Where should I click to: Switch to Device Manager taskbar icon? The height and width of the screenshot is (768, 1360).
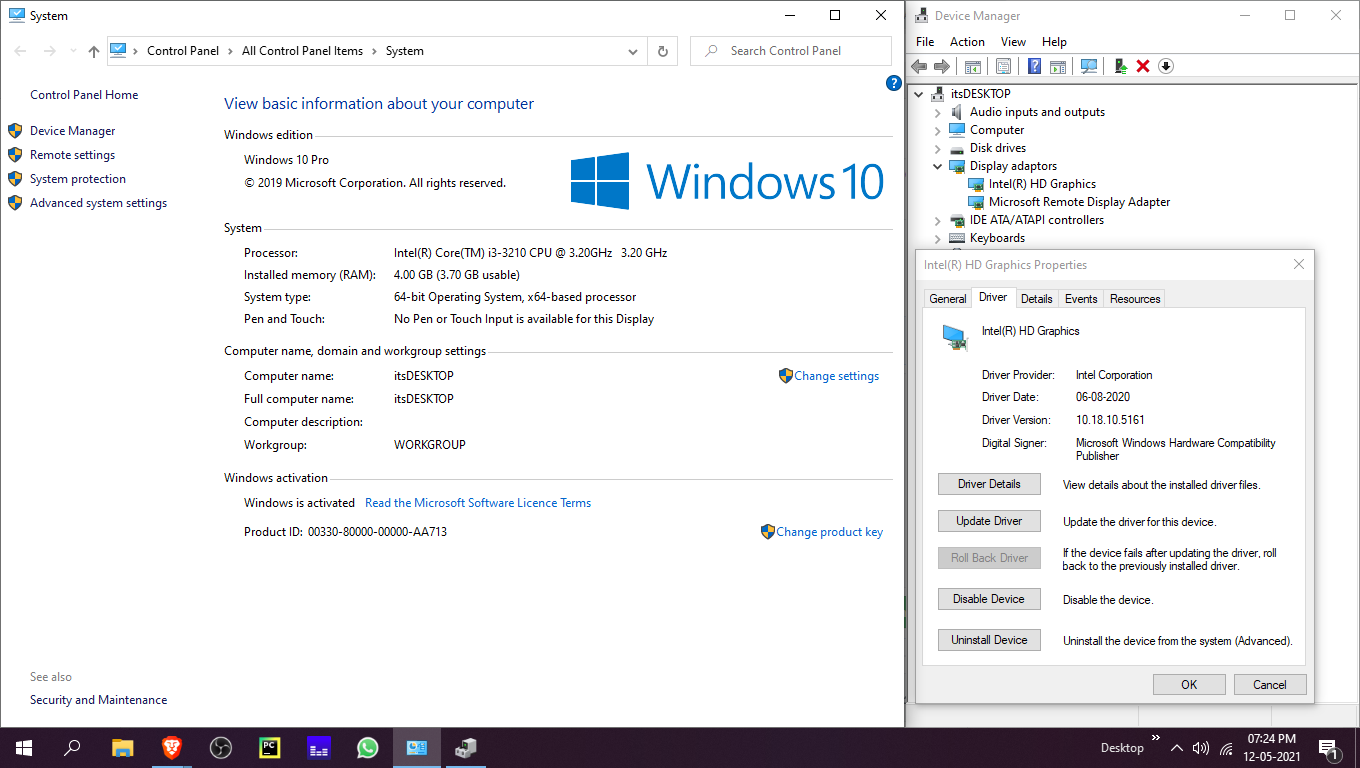coord(466,748)
